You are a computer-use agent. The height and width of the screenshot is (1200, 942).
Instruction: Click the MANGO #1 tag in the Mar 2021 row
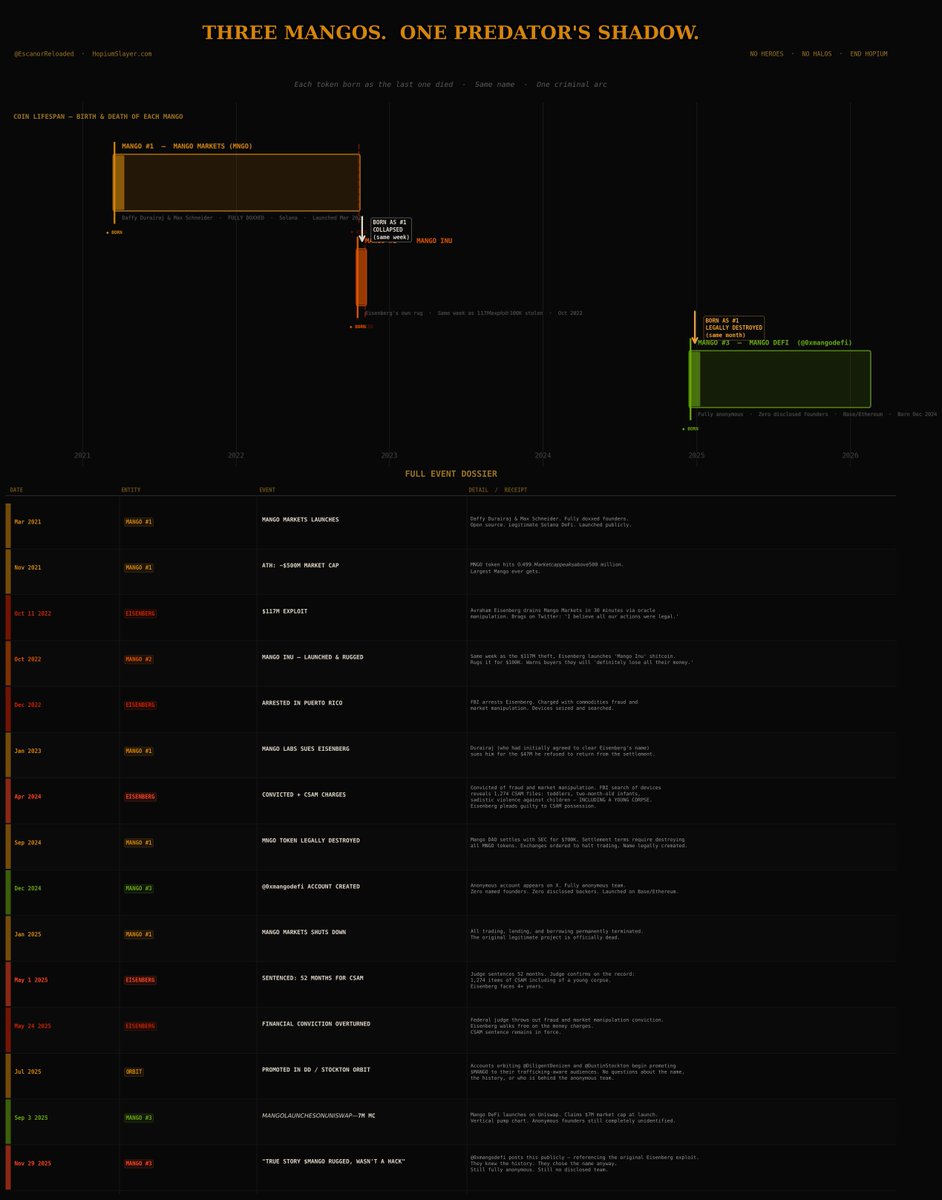(139, 521)
